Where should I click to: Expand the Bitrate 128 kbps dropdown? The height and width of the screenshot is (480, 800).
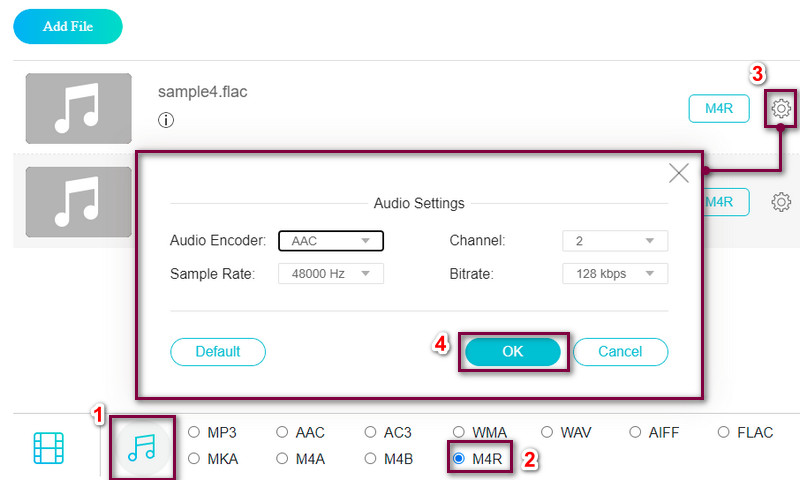coord(615,273)
